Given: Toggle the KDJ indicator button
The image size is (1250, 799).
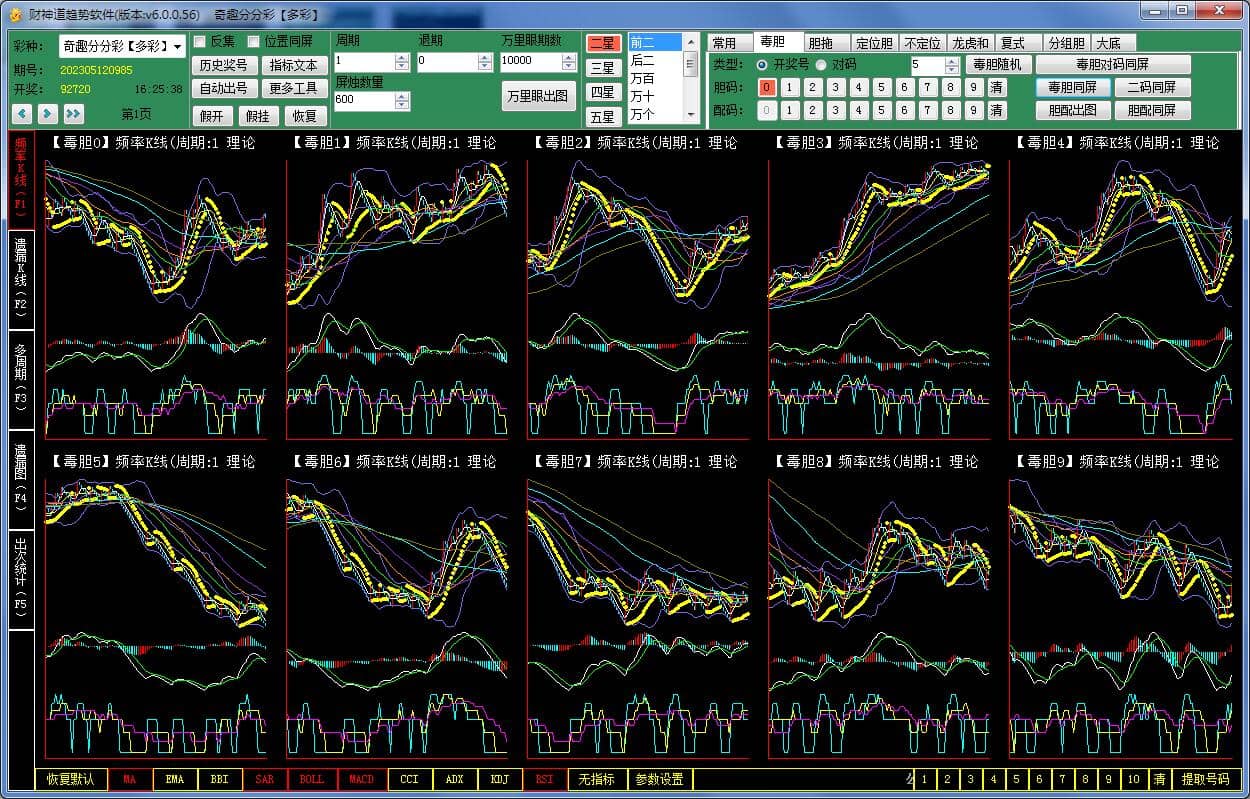Looking at the screenshot, I should click(498, 779).
